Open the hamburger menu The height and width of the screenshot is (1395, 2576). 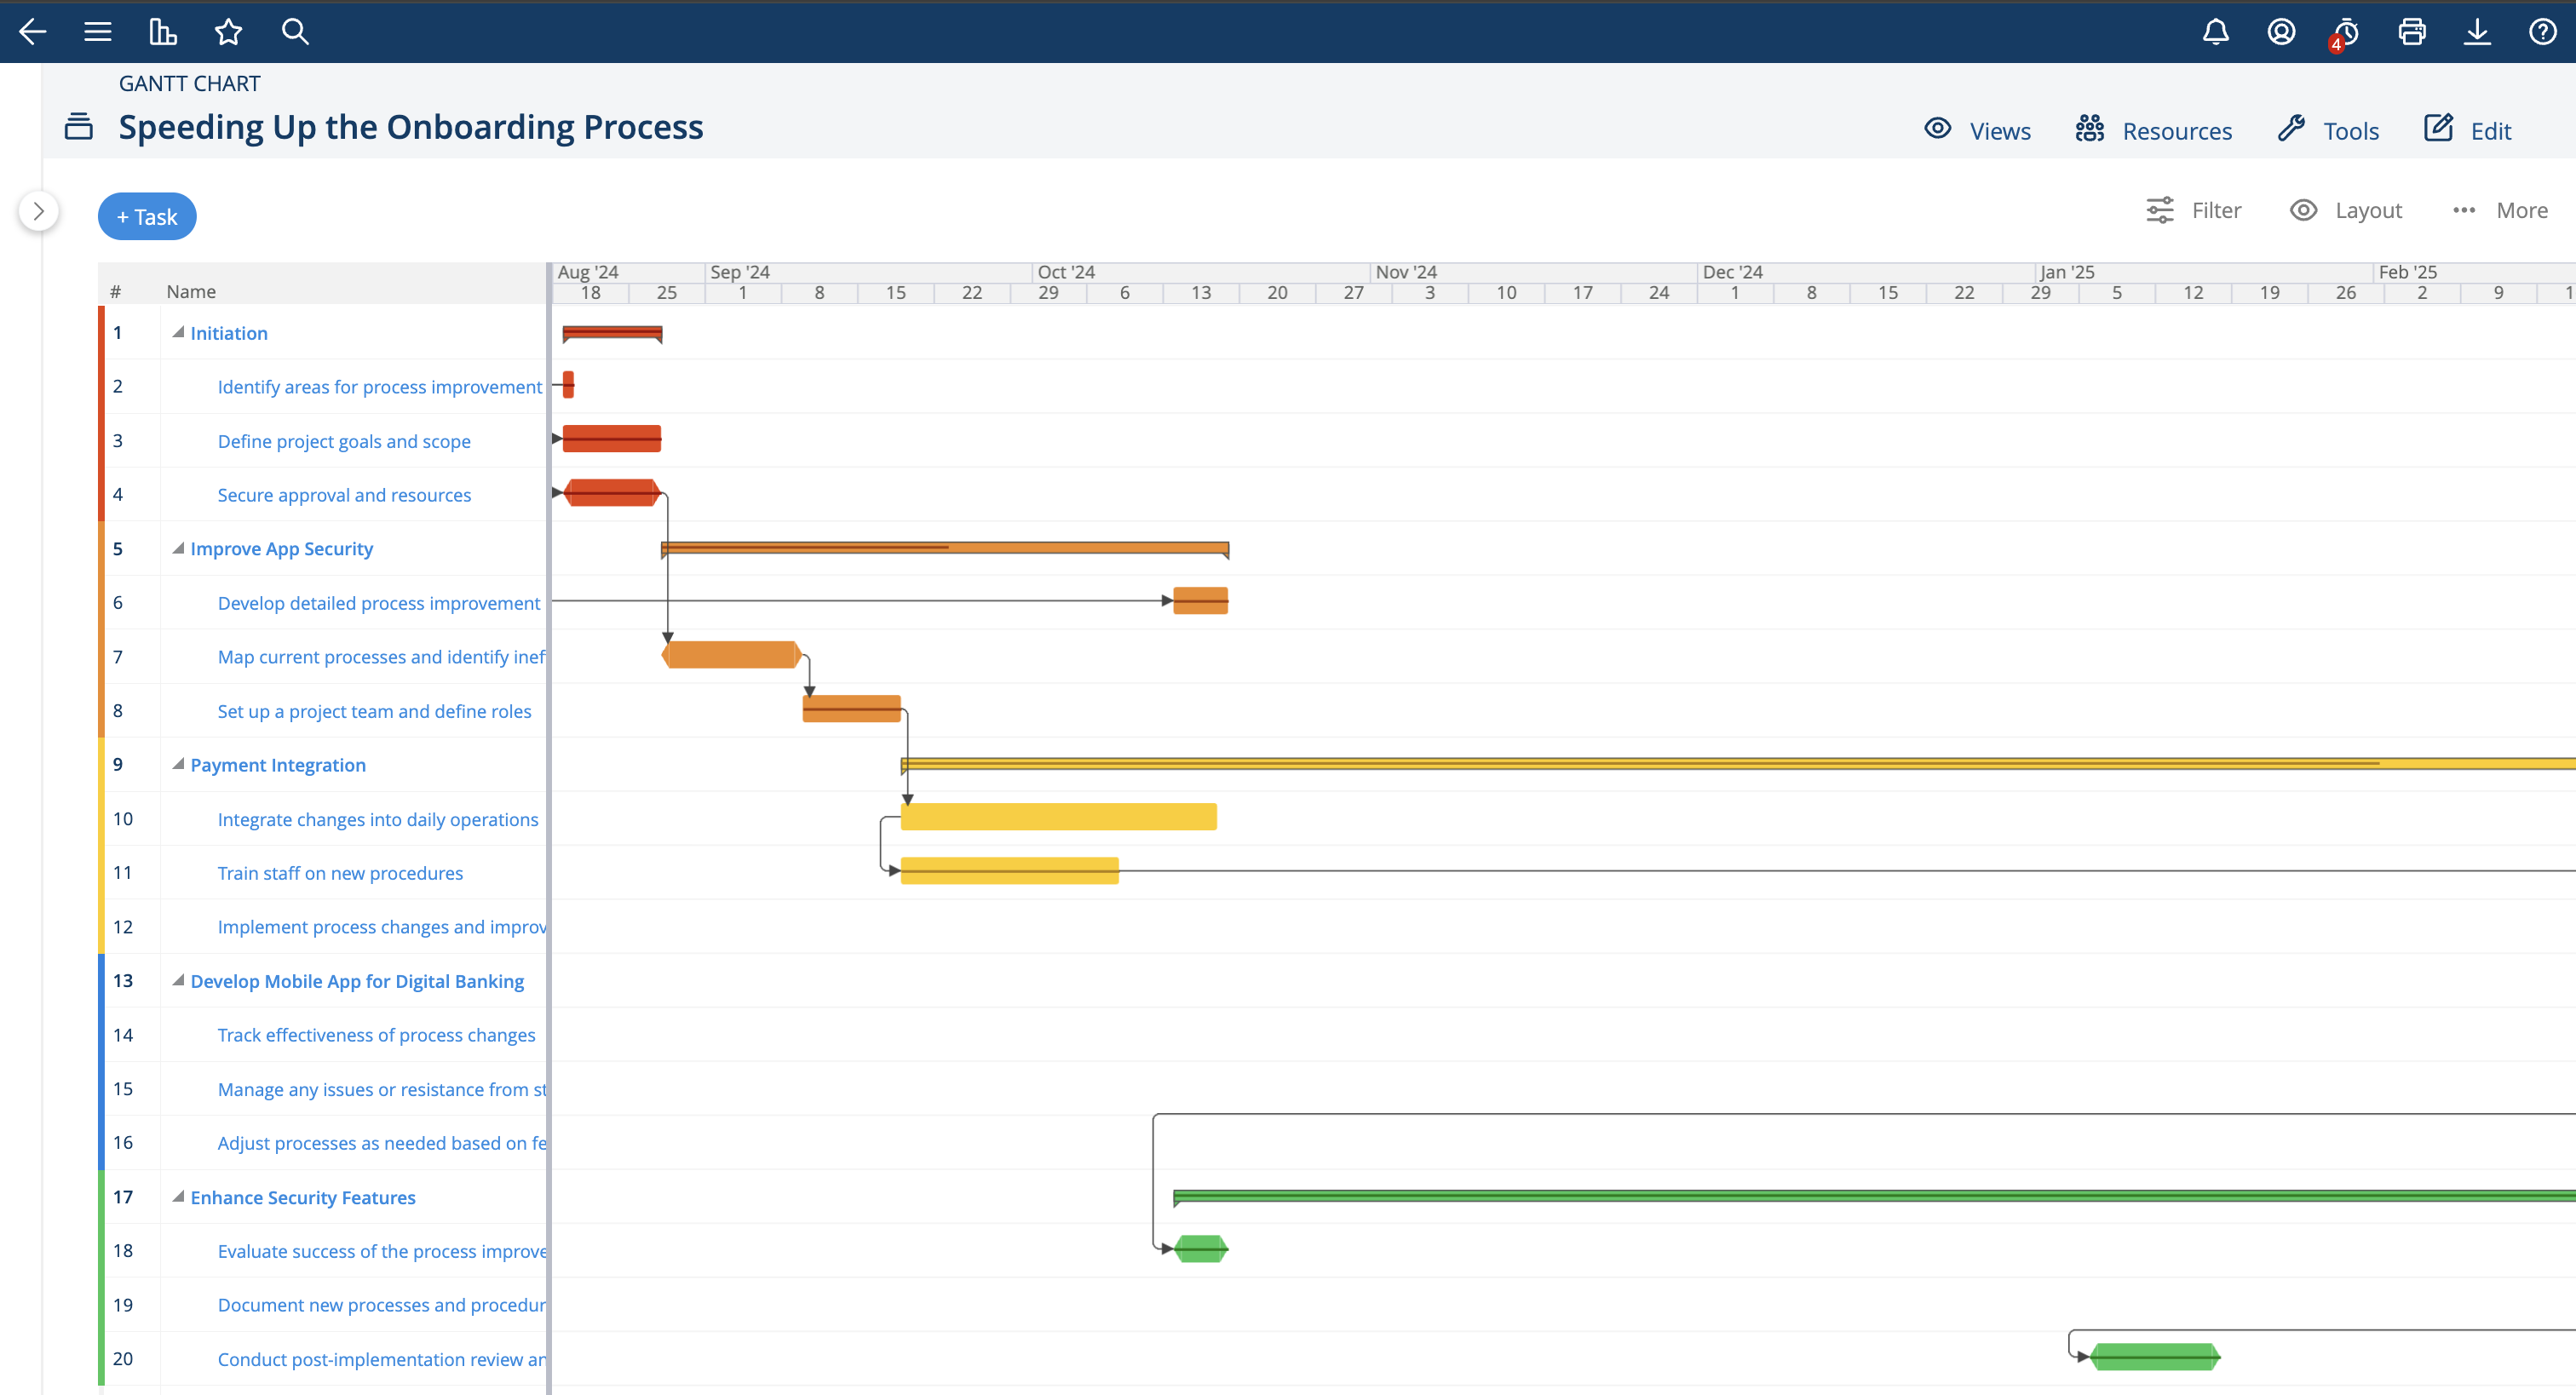click(x=97, y=32)
